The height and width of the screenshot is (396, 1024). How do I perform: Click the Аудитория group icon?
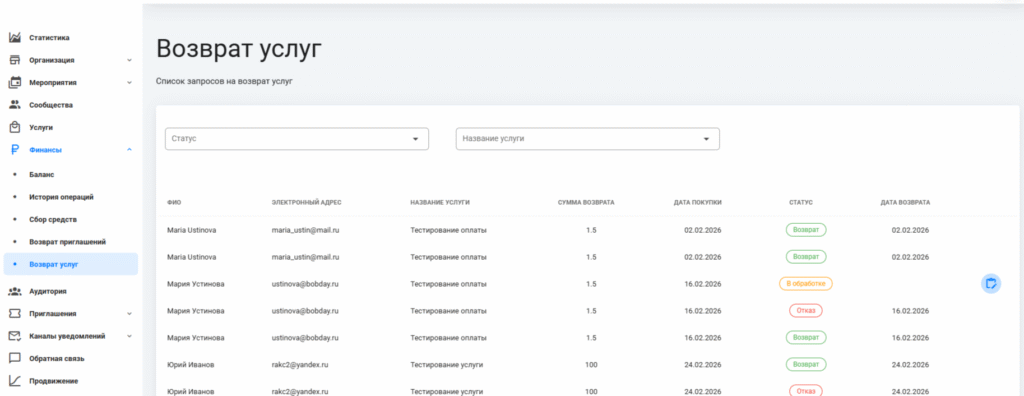[x=15, y=291]
